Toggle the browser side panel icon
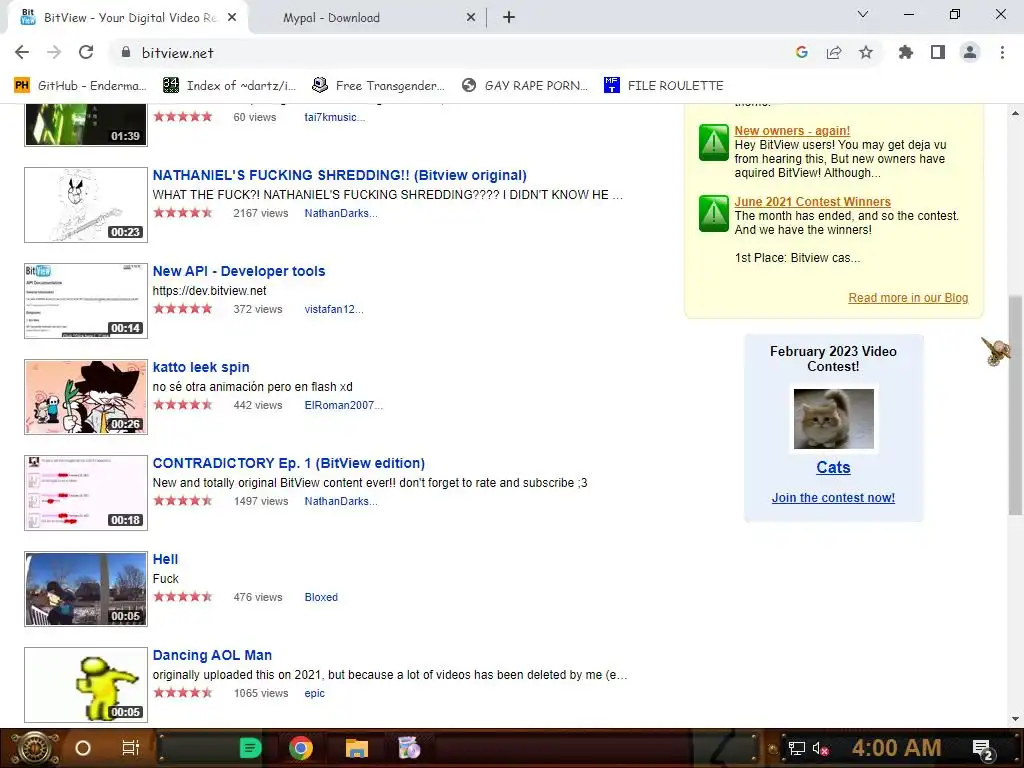 pyautogui.click(x=938, y=53)
